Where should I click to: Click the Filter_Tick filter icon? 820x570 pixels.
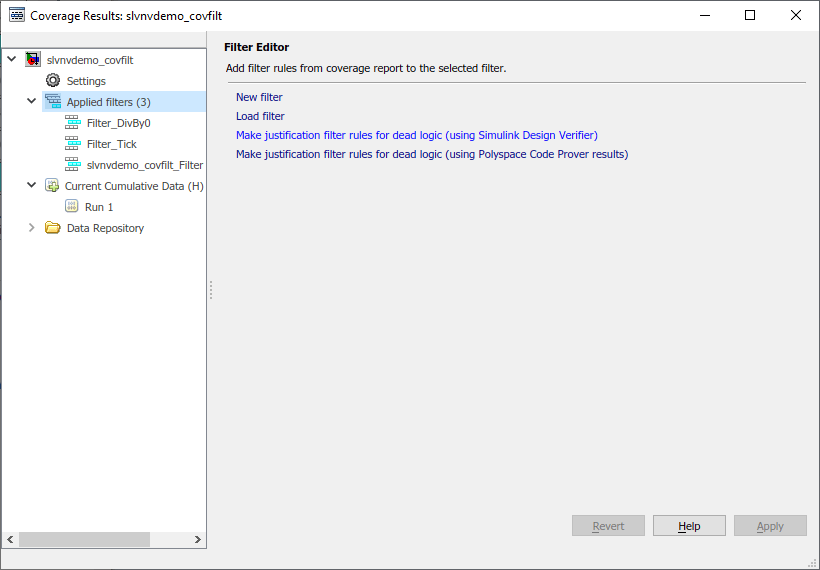coord(72,144)
